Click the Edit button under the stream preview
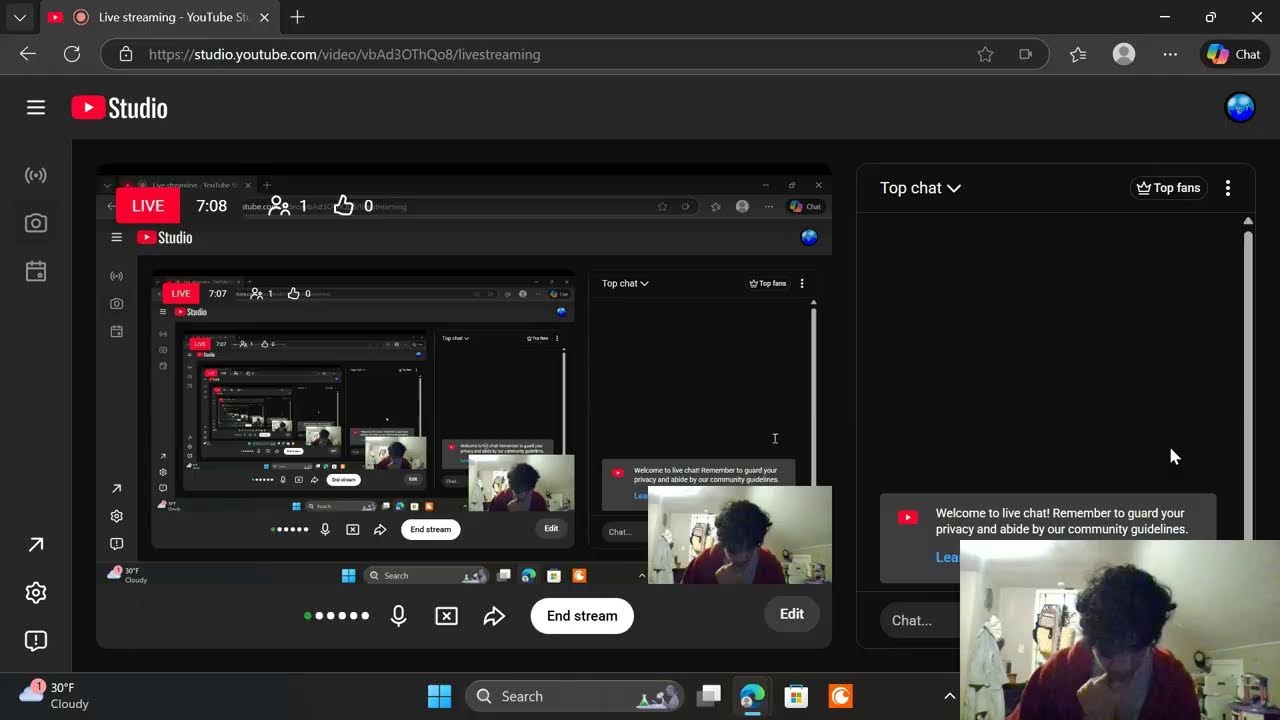1280x720 pixels. [x=792, y=614]
